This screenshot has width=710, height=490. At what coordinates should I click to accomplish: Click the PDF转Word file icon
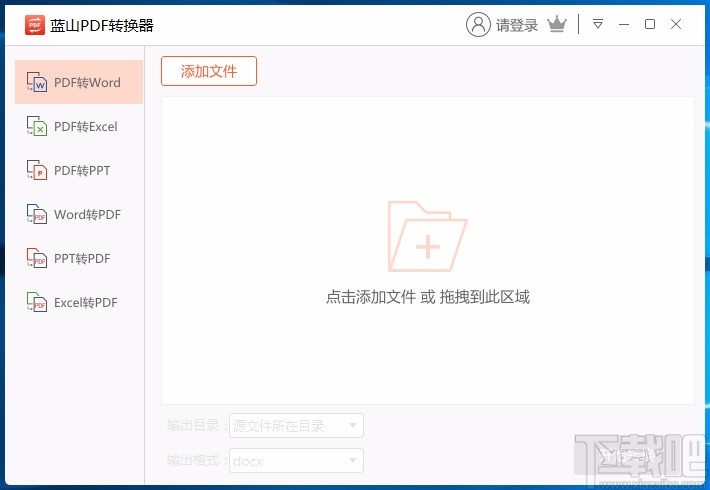click(37, 82)
